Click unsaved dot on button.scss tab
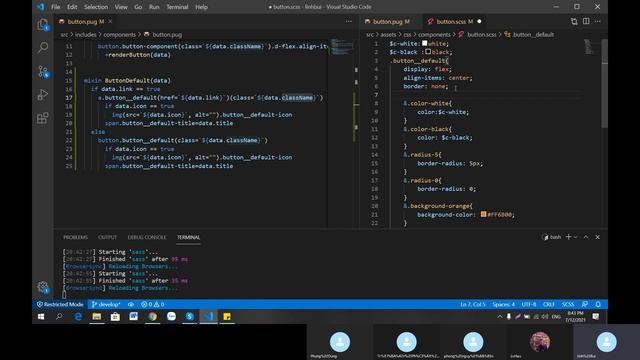The width and height of the screenshot is (640, 360). tap(479, 22)
